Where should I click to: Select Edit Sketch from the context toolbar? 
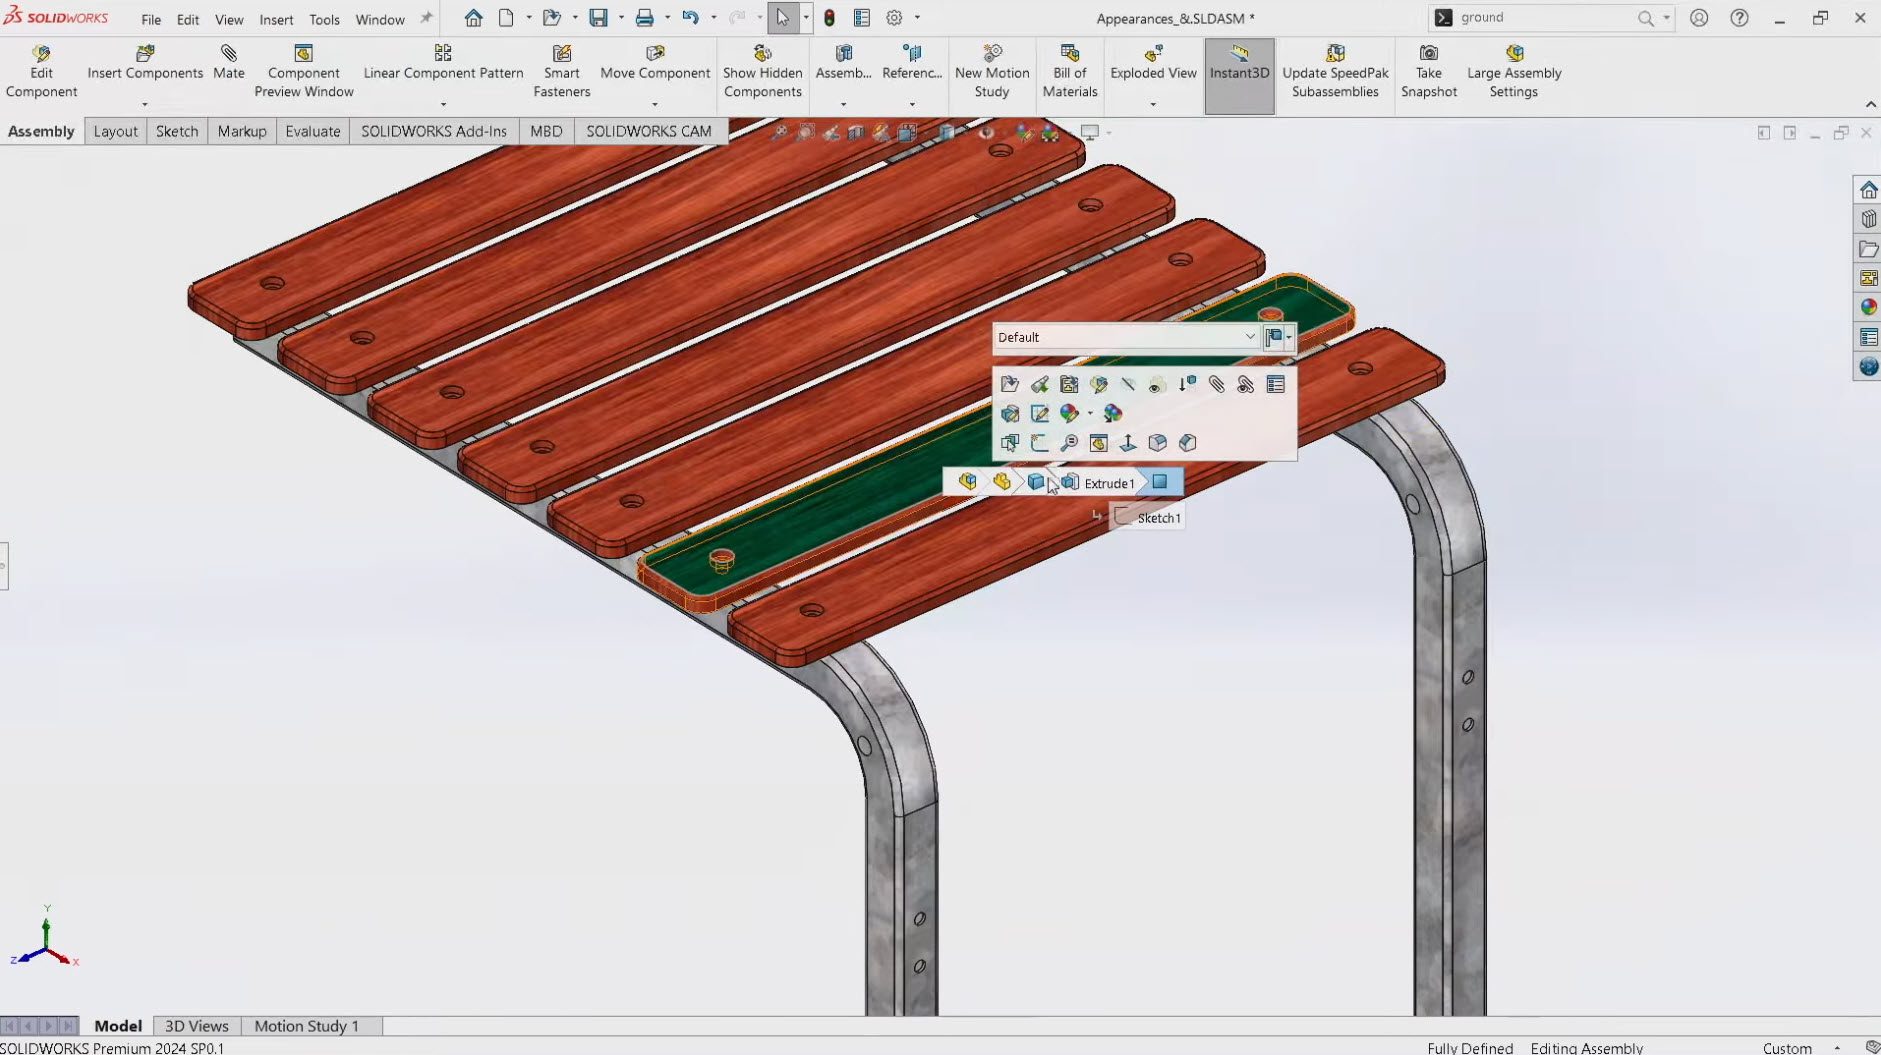click(1040, 413)
